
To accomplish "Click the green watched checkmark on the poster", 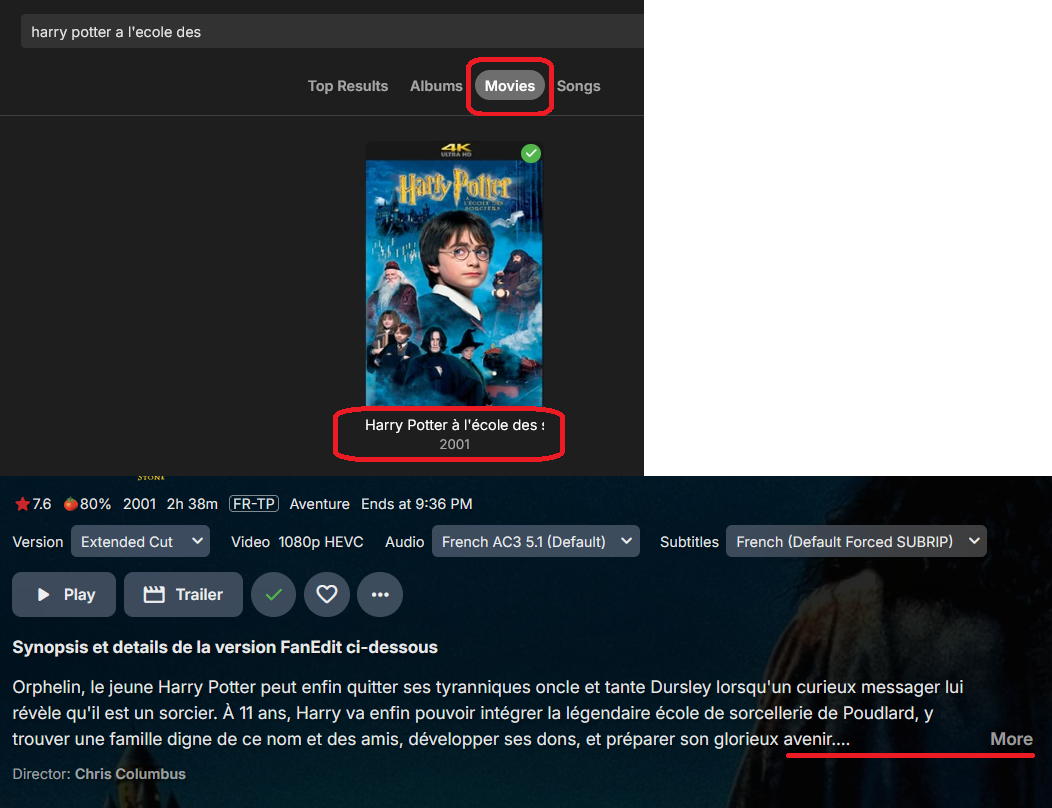I will coord(531,154).
